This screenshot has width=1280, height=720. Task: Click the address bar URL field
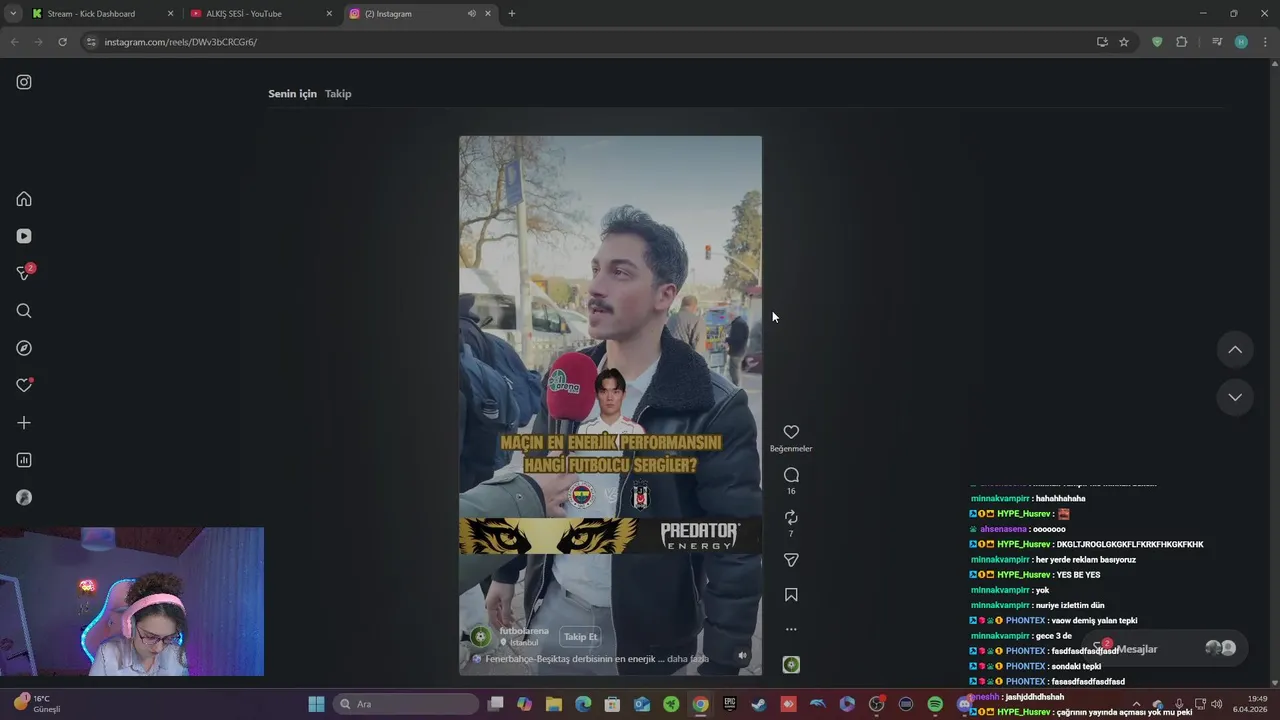tap(590, 42)
